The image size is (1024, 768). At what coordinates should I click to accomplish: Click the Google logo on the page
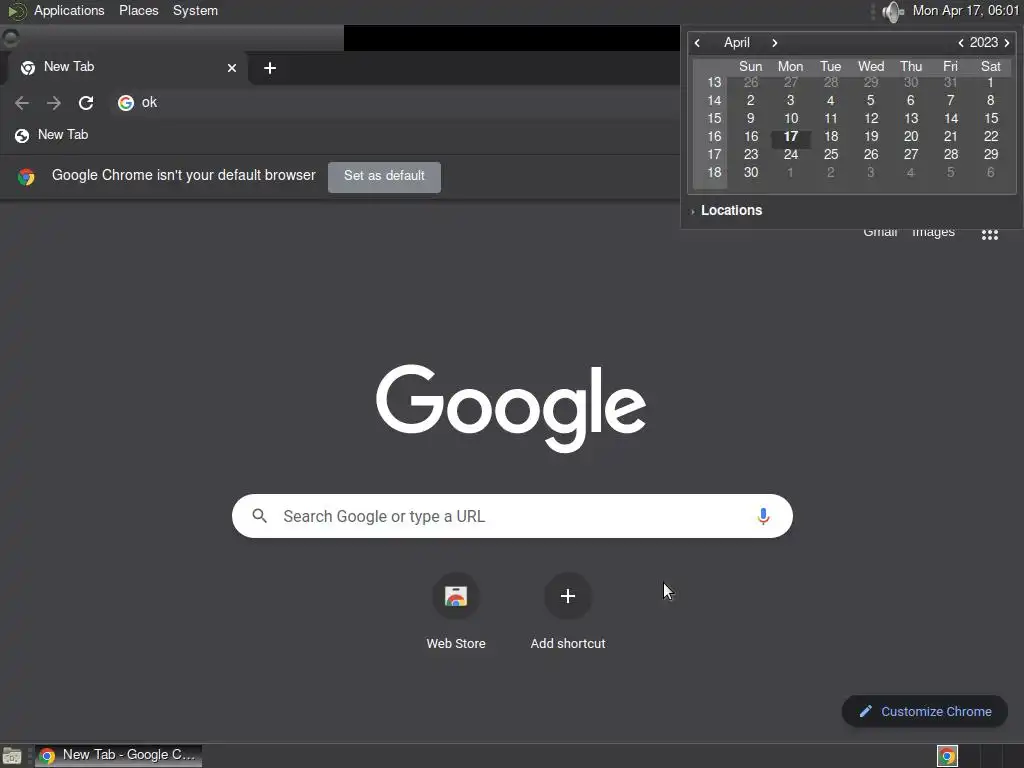click(x=511, y=408)
